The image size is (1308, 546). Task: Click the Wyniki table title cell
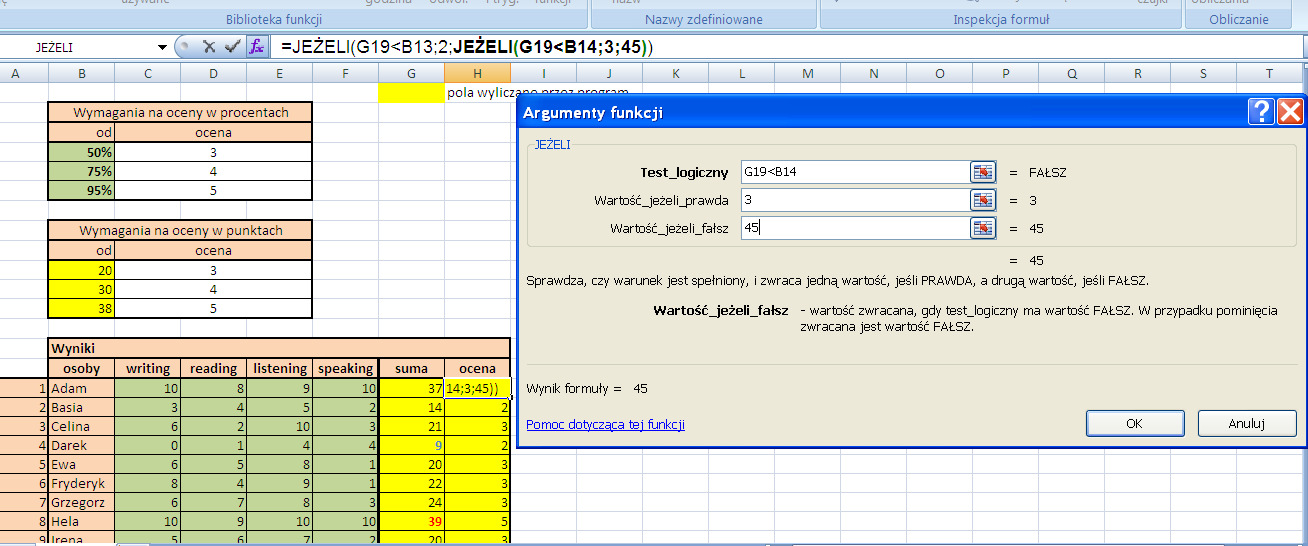pyautogui.click(x=279, y=349)
